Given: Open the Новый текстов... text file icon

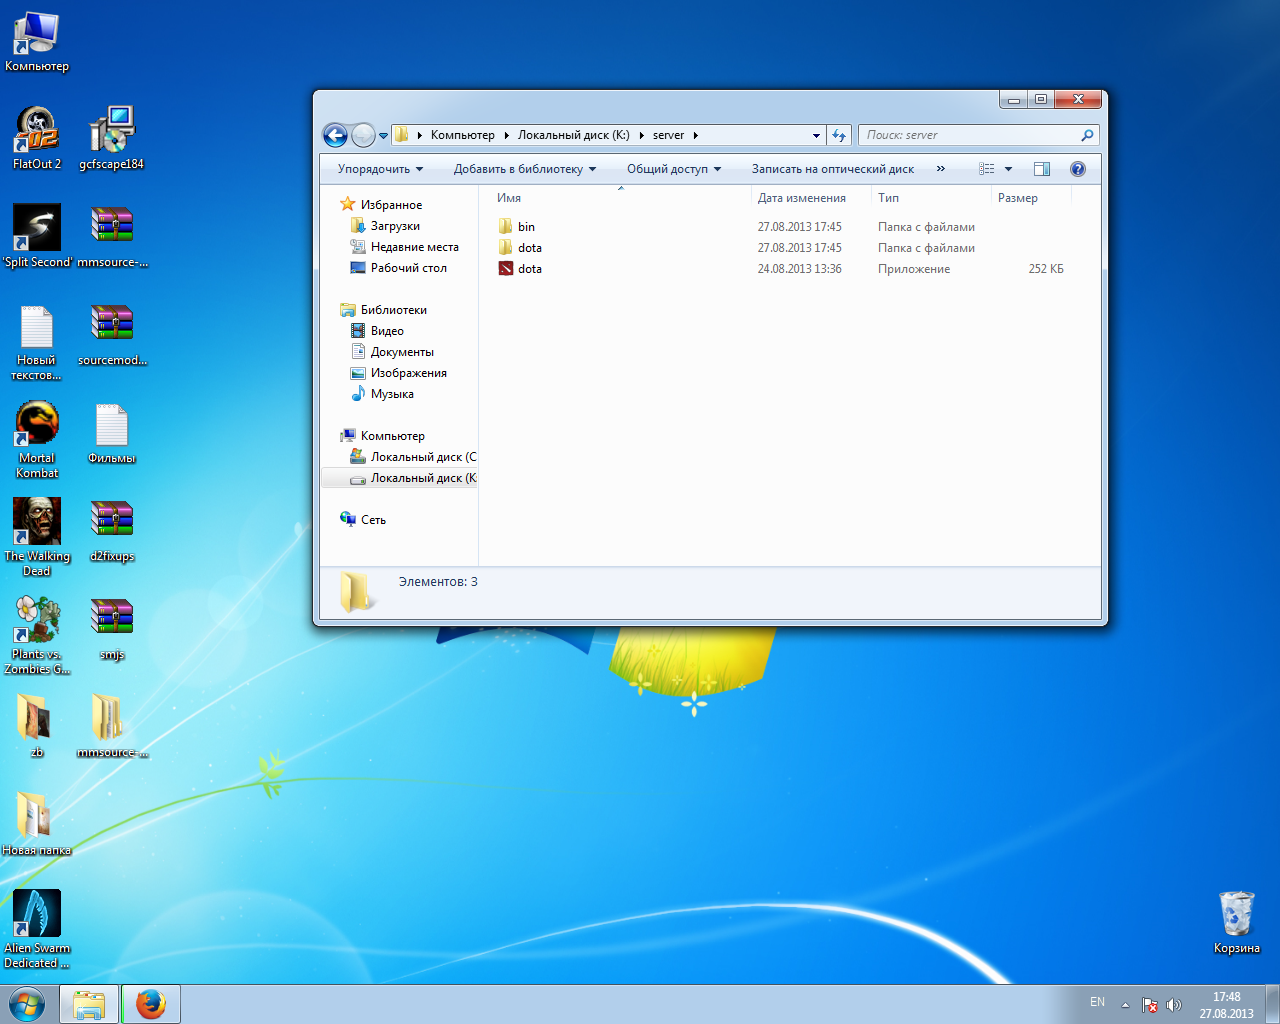Looking at the screenshot, I should coord(37,342).
